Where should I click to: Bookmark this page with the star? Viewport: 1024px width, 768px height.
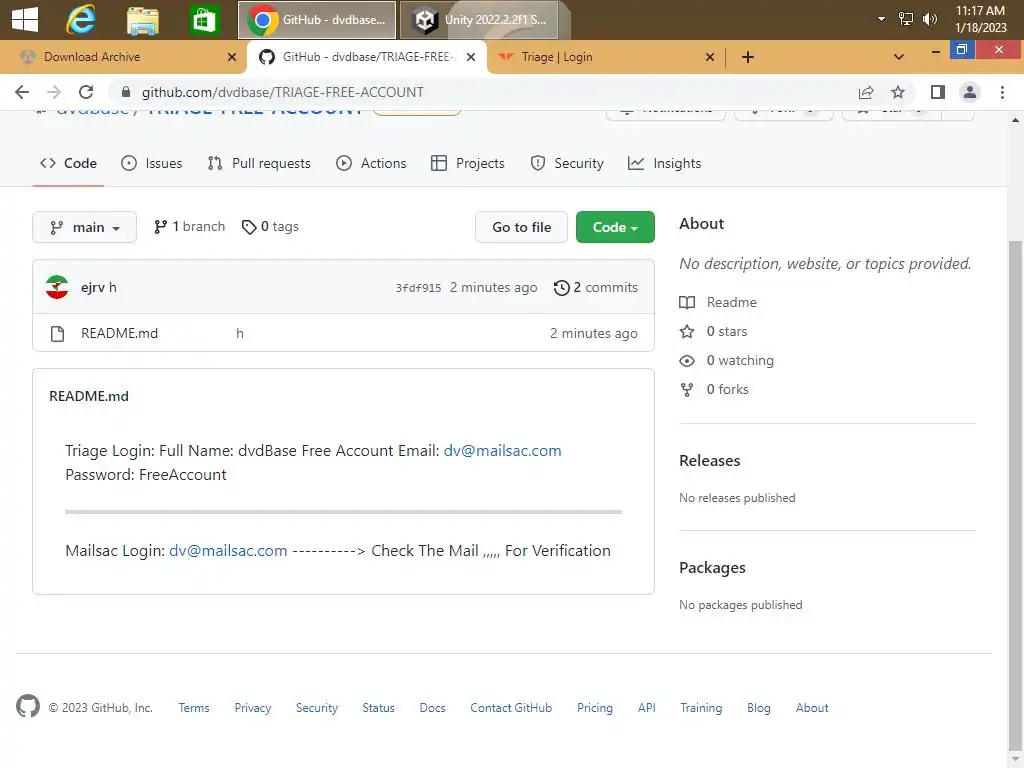898,92
